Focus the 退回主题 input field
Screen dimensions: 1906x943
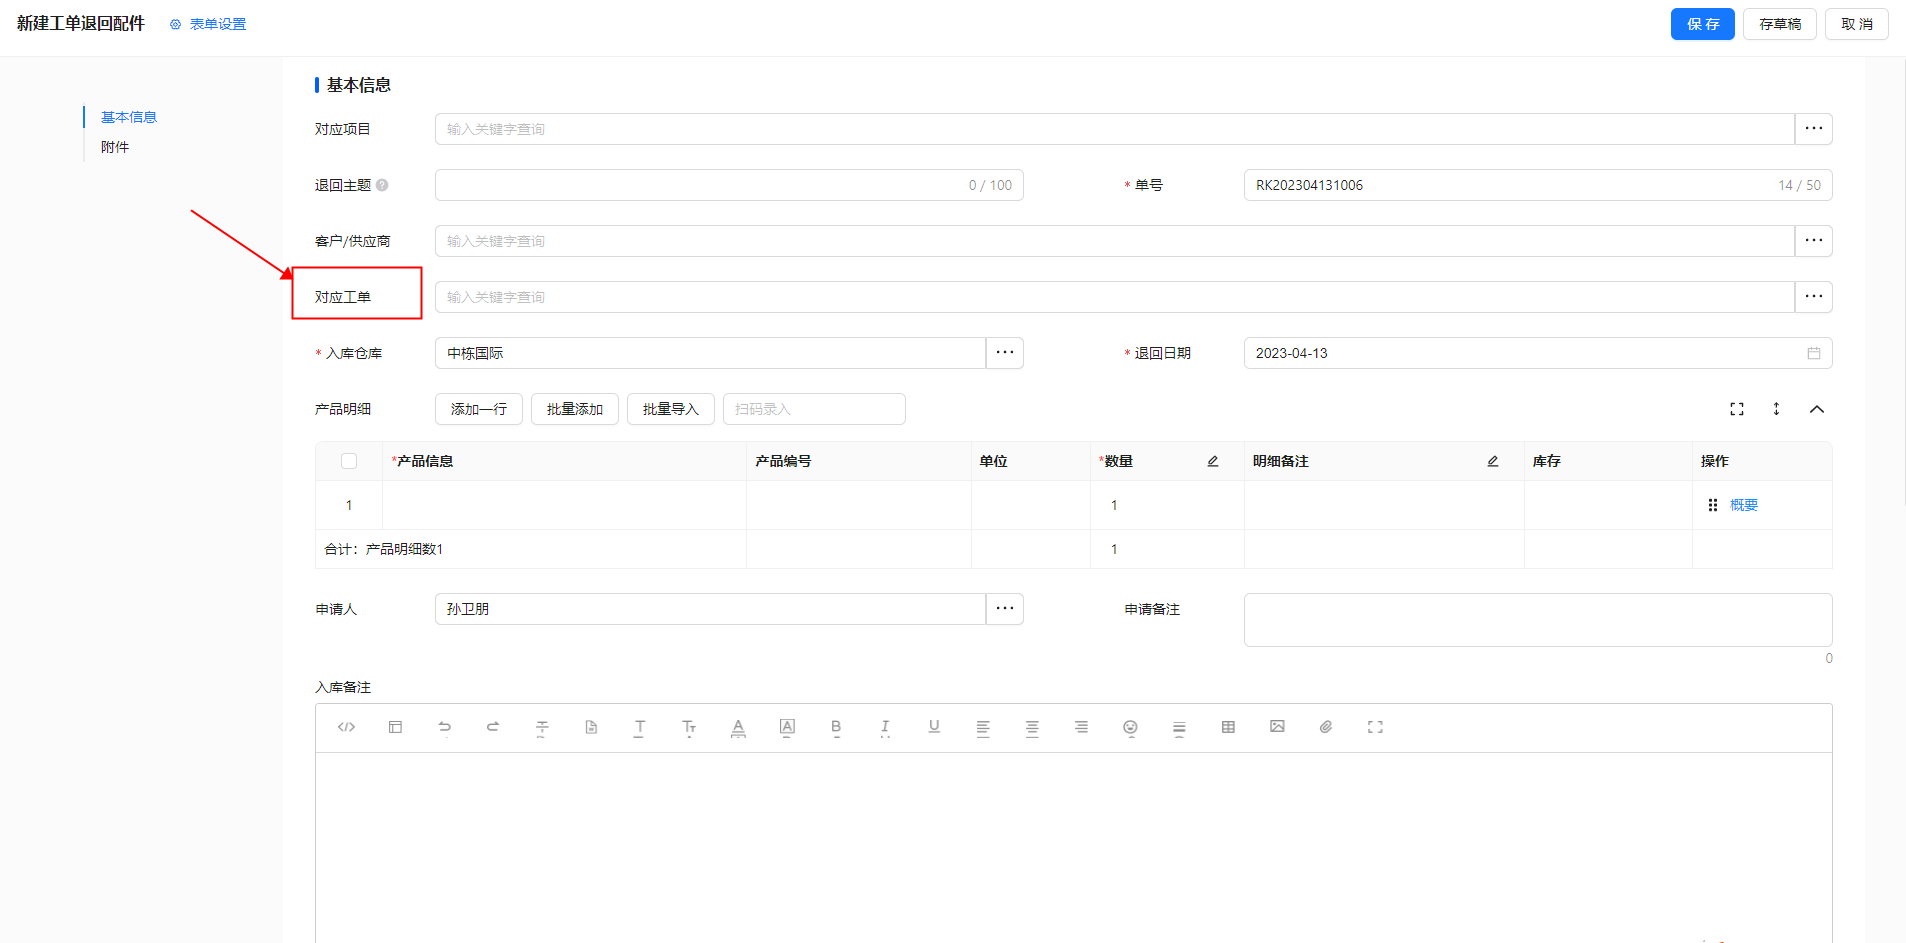(729, 185)
